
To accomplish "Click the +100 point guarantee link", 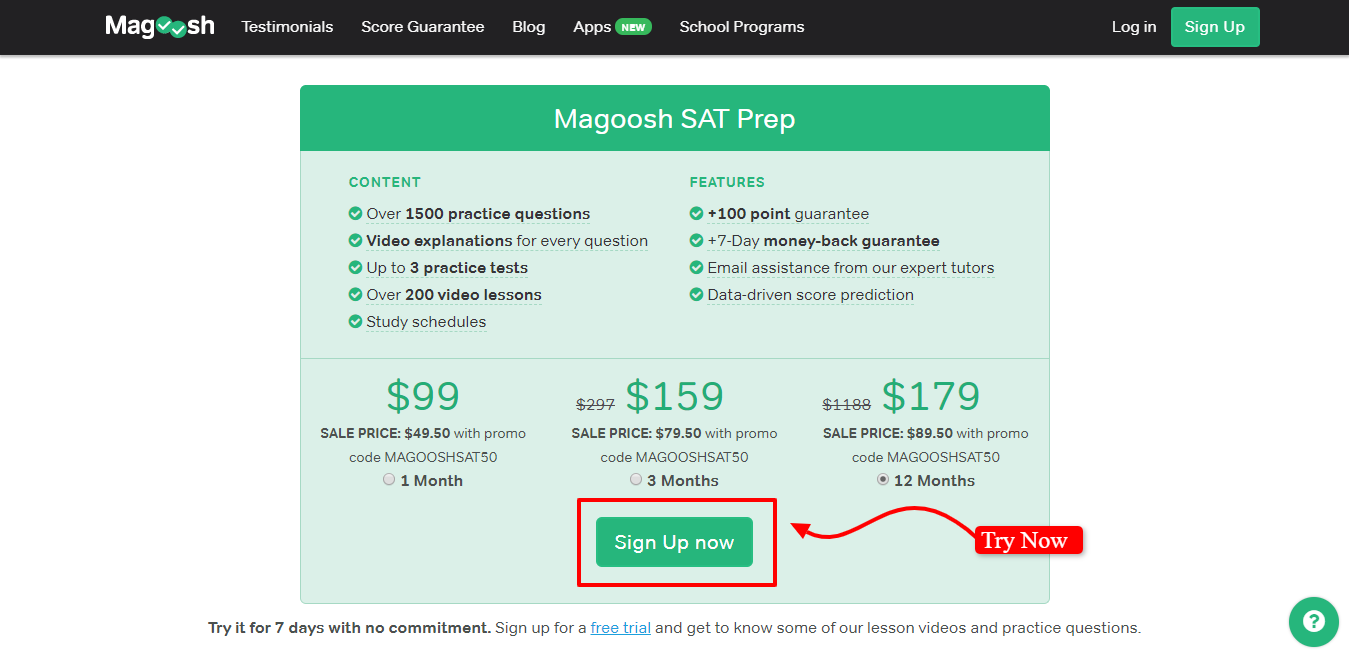I will [x=788, y=213].
